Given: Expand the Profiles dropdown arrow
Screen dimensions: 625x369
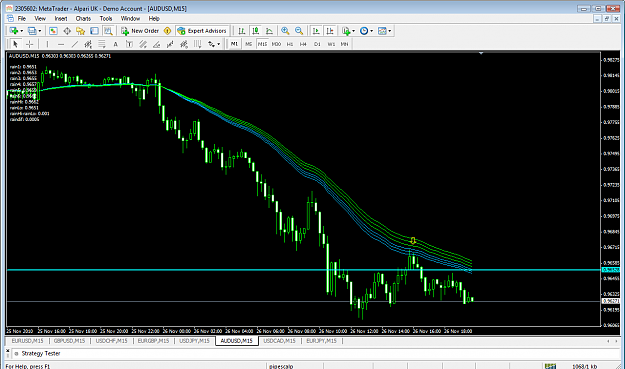Looking at the screenshot, I should (39, 31).
